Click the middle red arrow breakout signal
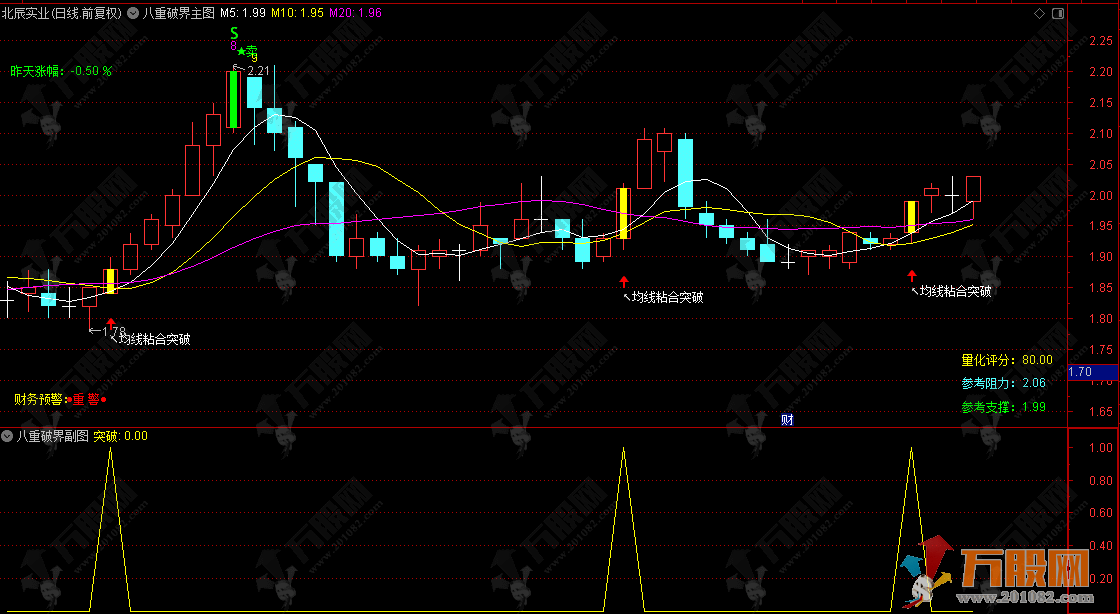This screenshot has height=614, width=1120. (624, 282)
